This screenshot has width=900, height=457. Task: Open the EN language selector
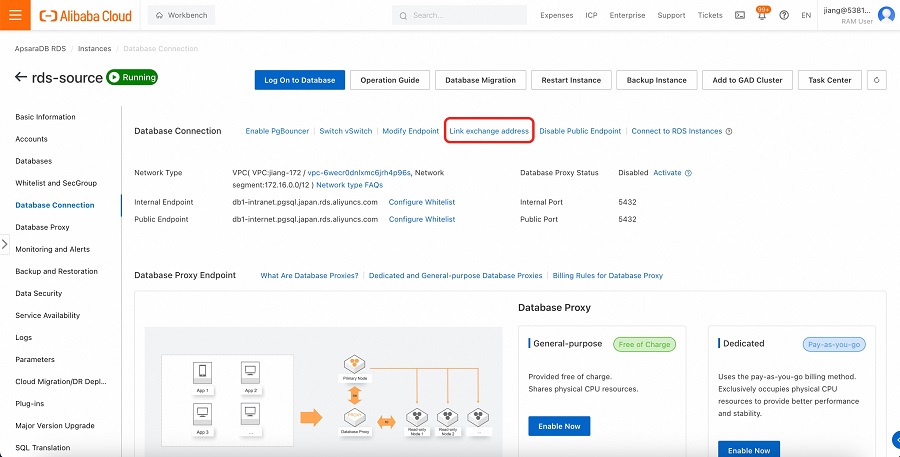[806, 16]
